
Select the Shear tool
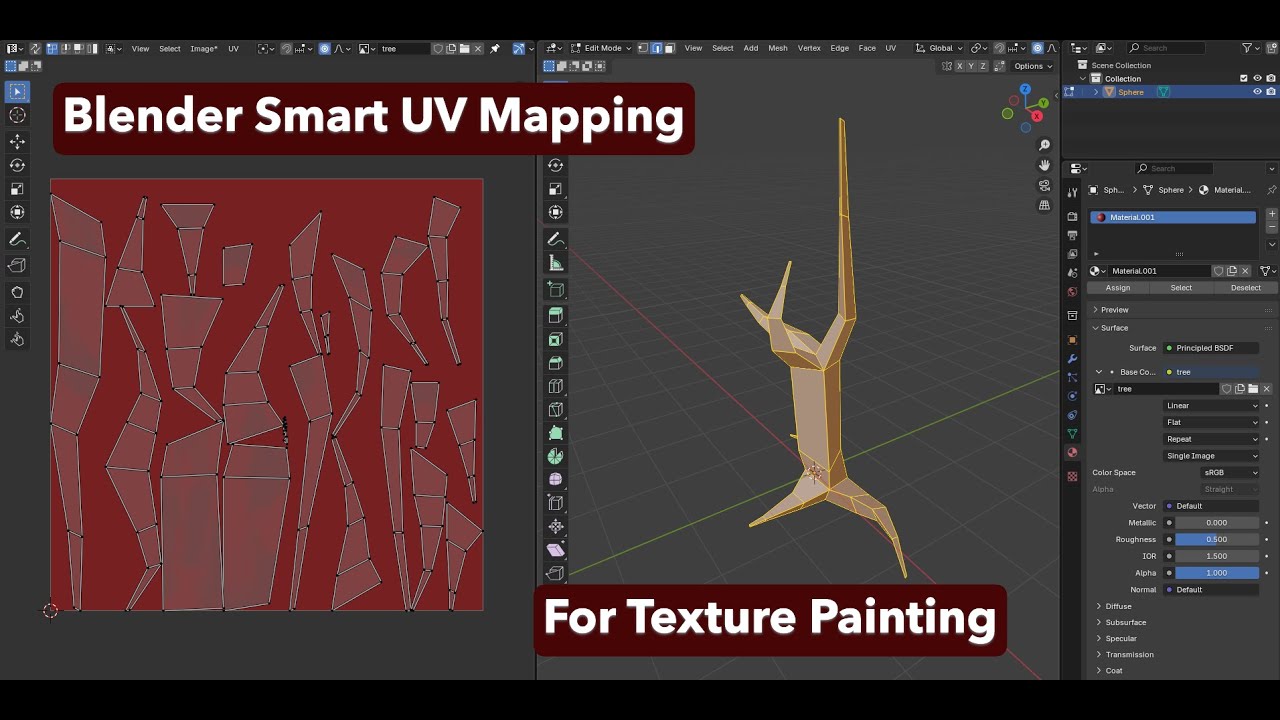pos(556,550)
